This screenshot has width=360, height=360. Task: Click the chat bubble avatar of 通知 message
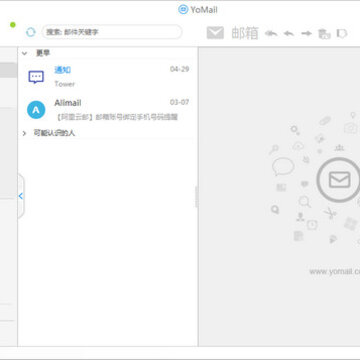tap(36, 77)
